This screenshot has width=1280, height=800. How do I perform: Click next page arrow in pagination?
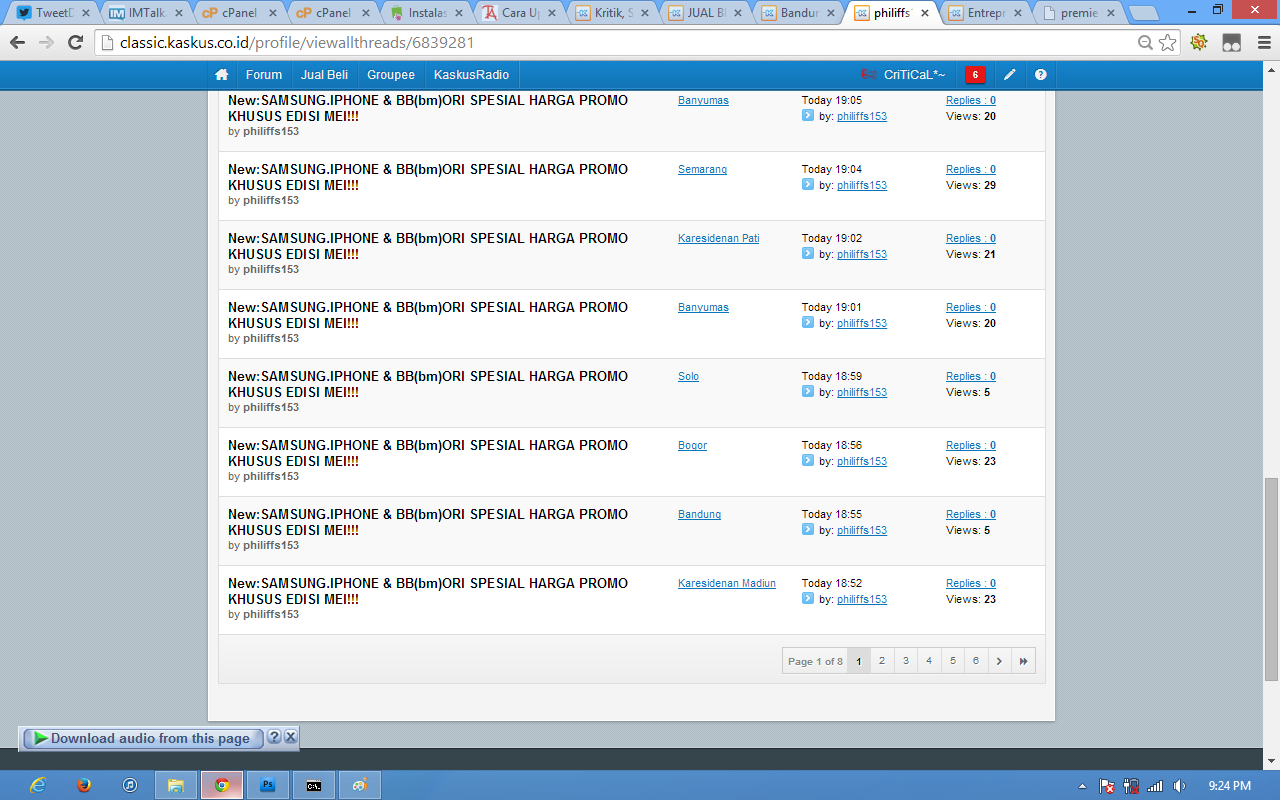pyautogui.click(x=1000, y=661)
